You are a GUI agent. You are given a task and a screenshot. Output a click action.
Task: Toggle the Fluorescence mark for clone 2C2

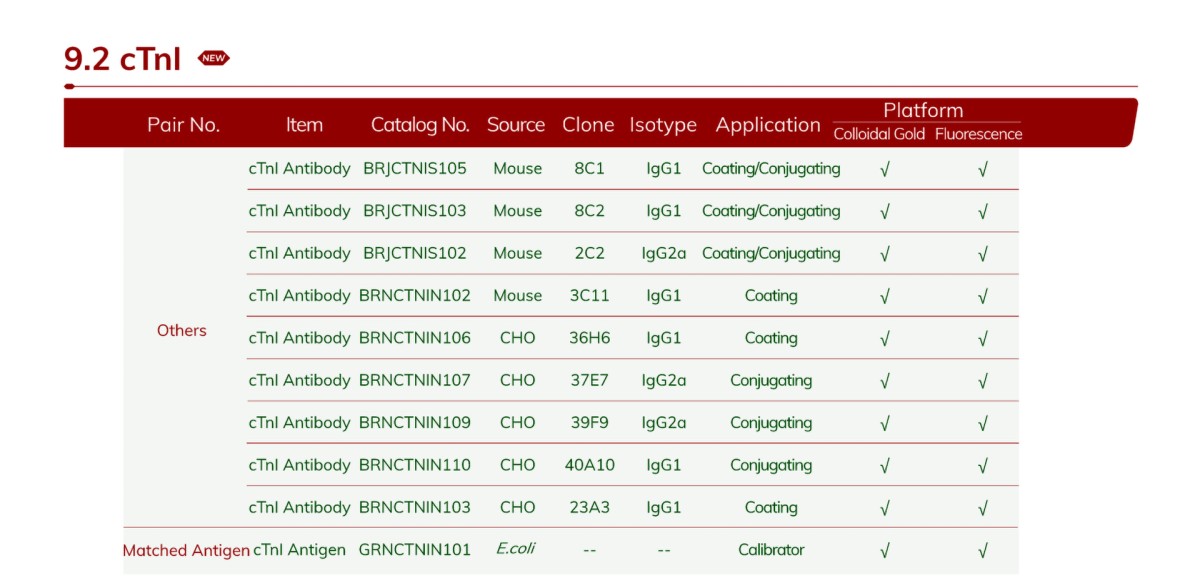(982, 253)
